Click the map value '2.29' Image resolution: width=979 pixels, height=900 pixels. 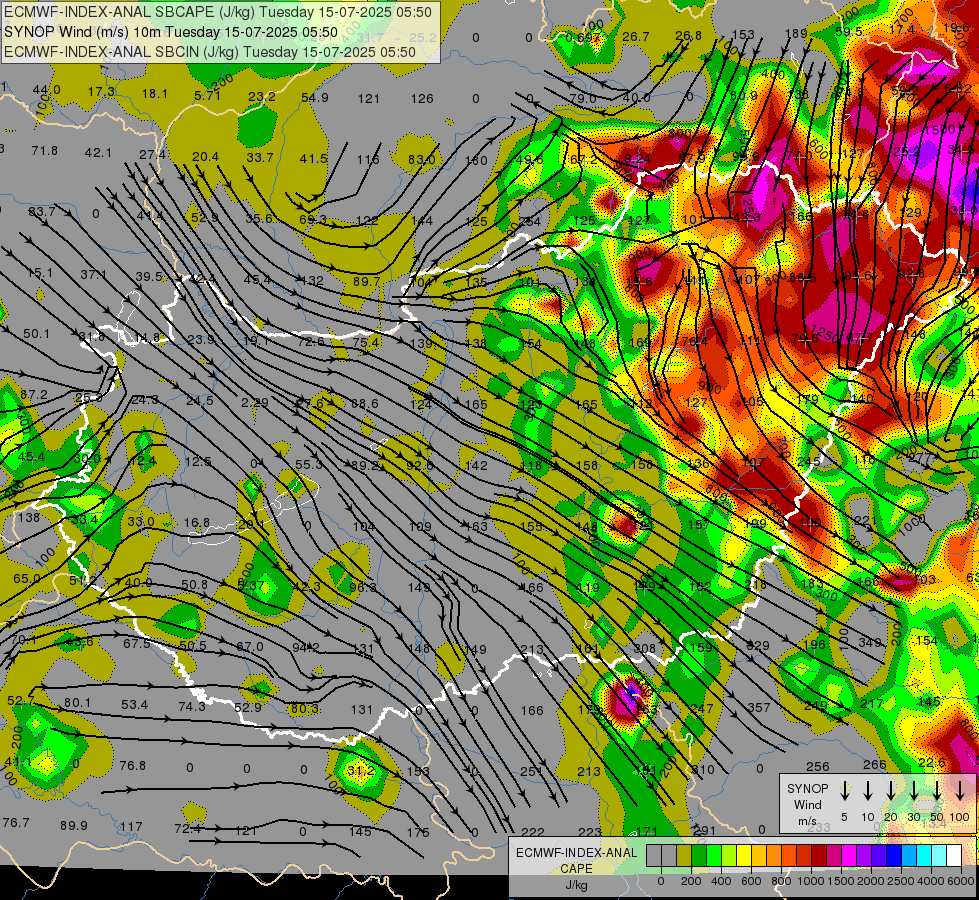pyautogui.click(x=255, y=402)
